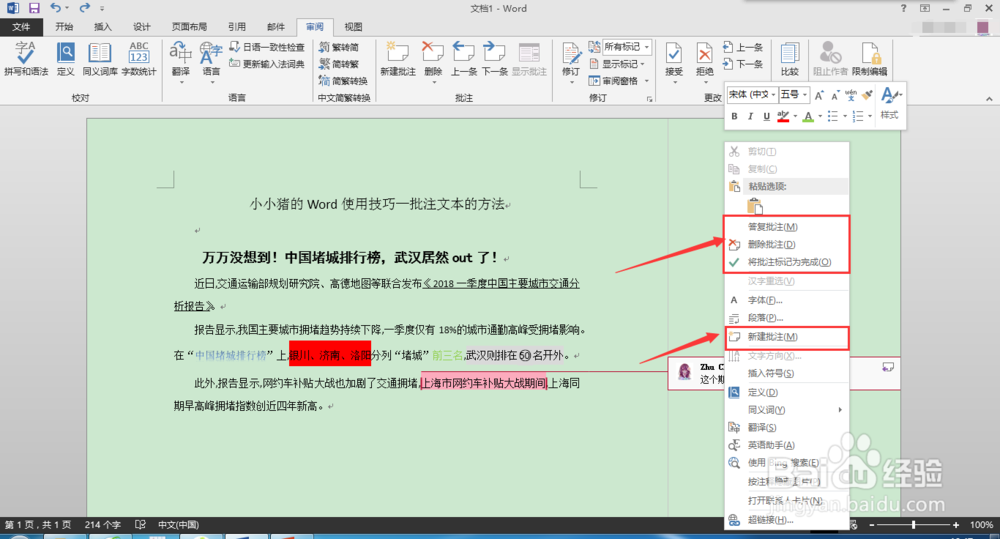1000x539 pixels.
Task: Click the 拒绝 reject change button
Action: 704,62
